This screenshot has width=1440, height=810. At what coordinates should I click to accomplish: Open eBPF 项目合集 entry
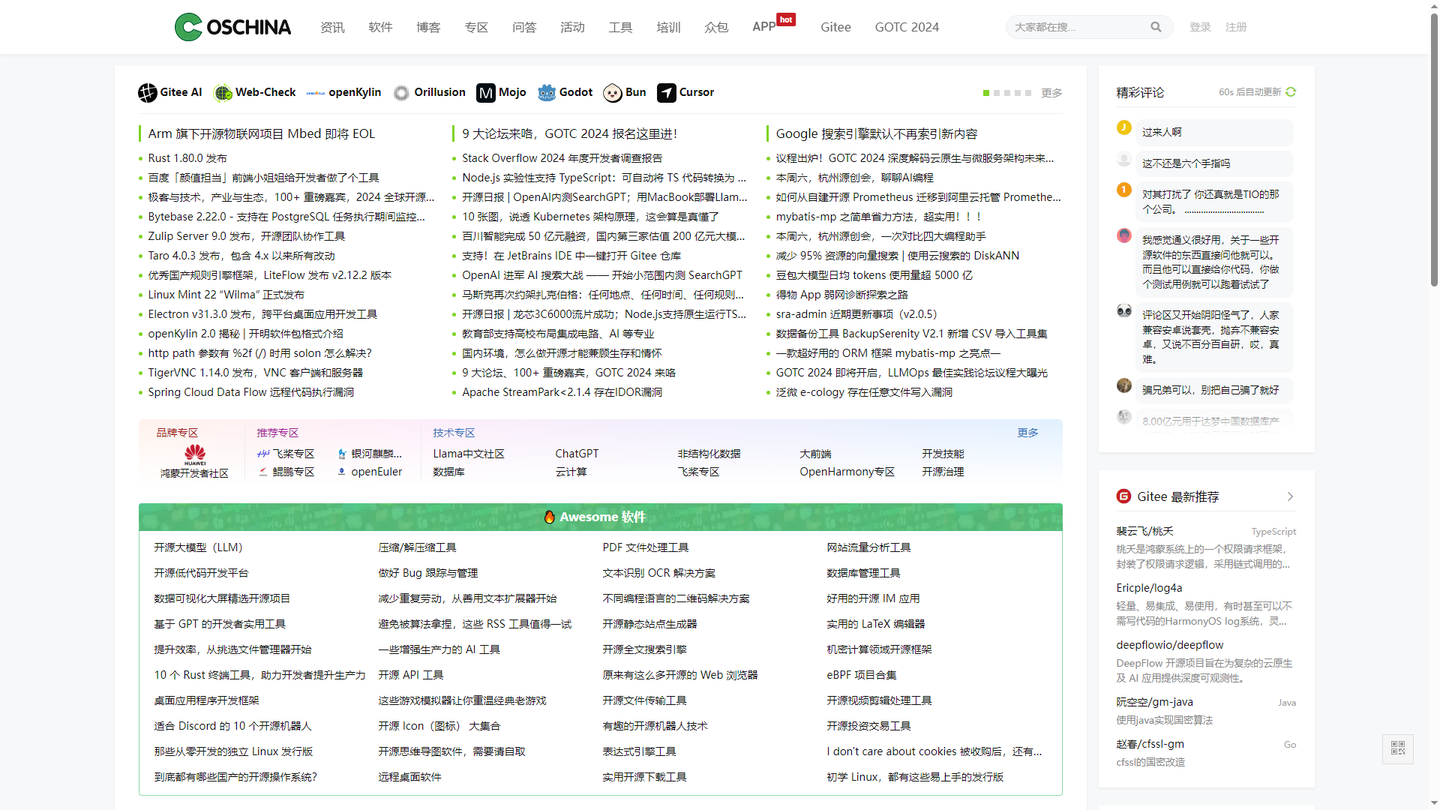861,675
